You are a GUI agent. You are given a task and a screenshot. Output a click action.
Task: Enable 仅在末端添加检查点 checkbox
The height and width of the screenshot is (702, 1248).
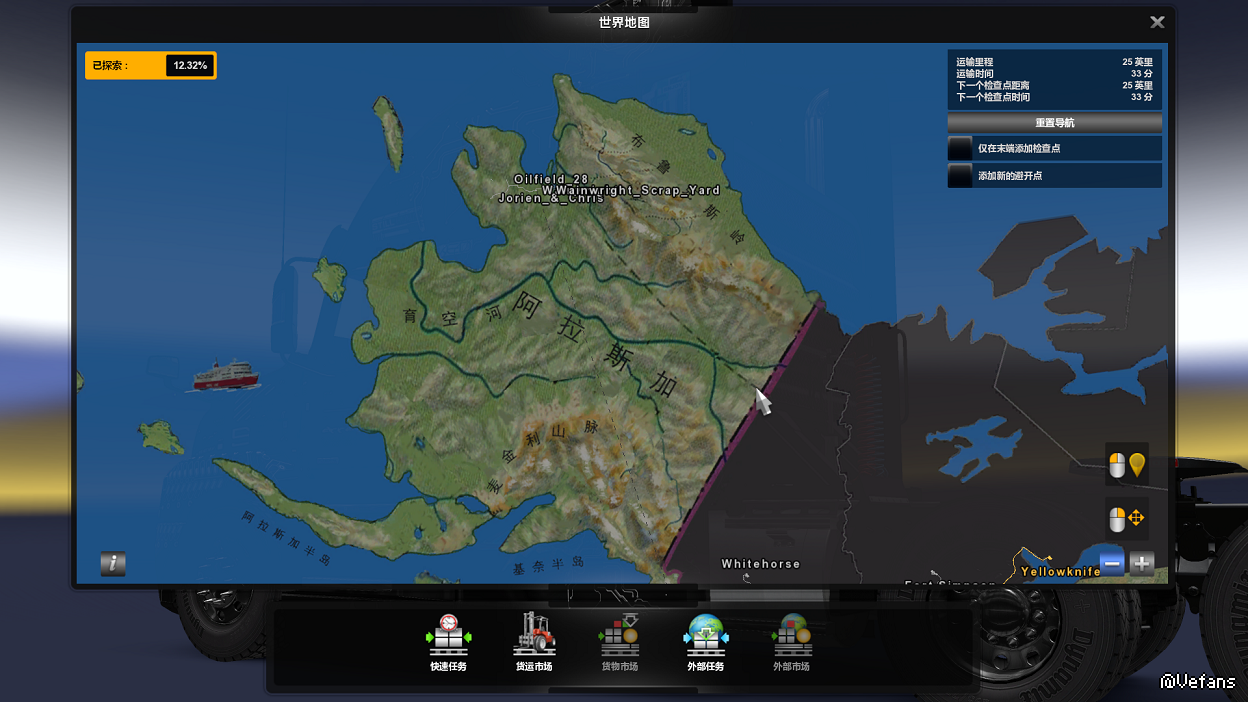(961, 148)
